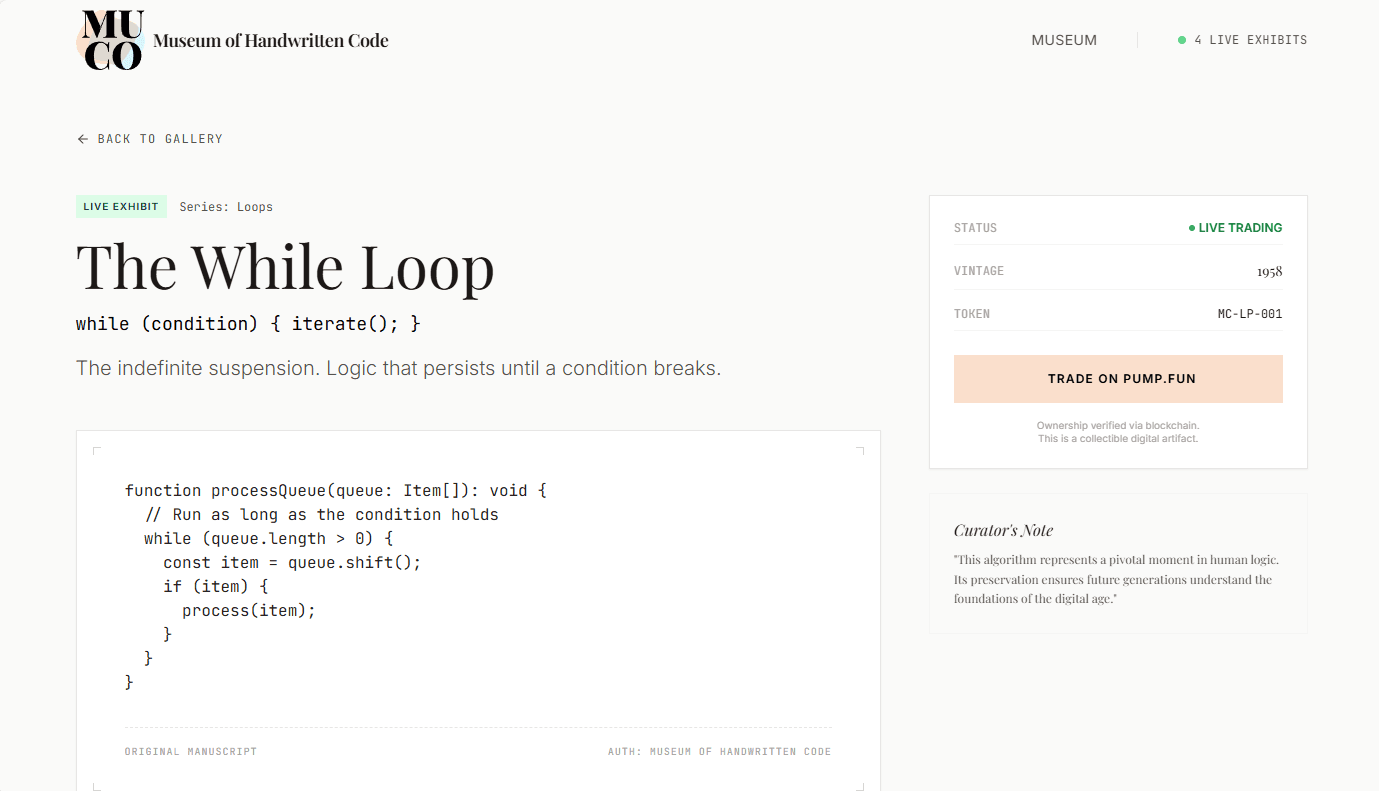Open the MUSEUM navigation item
Screen dimensions: 1379x791
click(x=1064, y=40)
